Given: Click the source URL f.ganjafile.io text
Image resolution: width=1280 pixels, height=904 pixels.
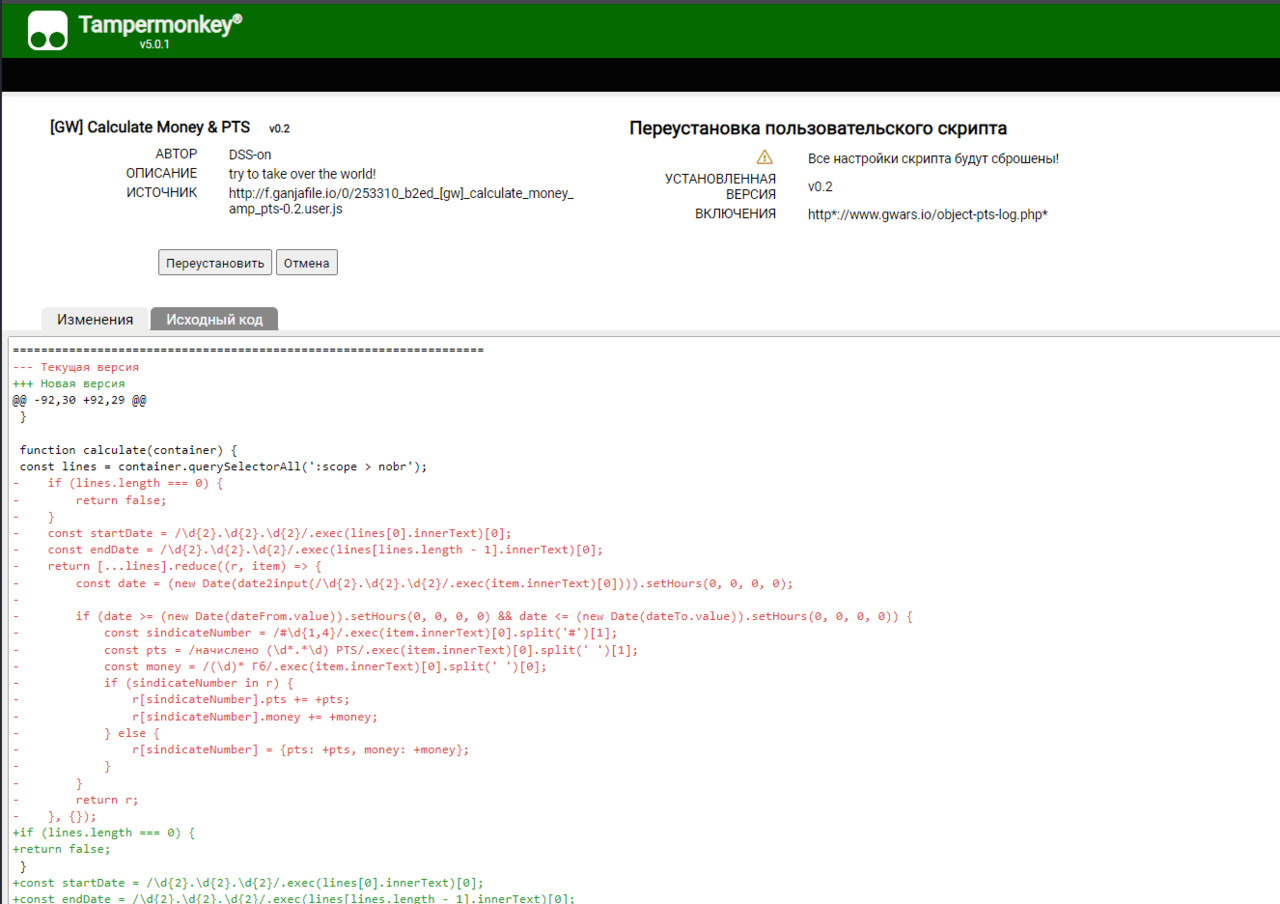Looking at the screenshot, I should [401, 201].
